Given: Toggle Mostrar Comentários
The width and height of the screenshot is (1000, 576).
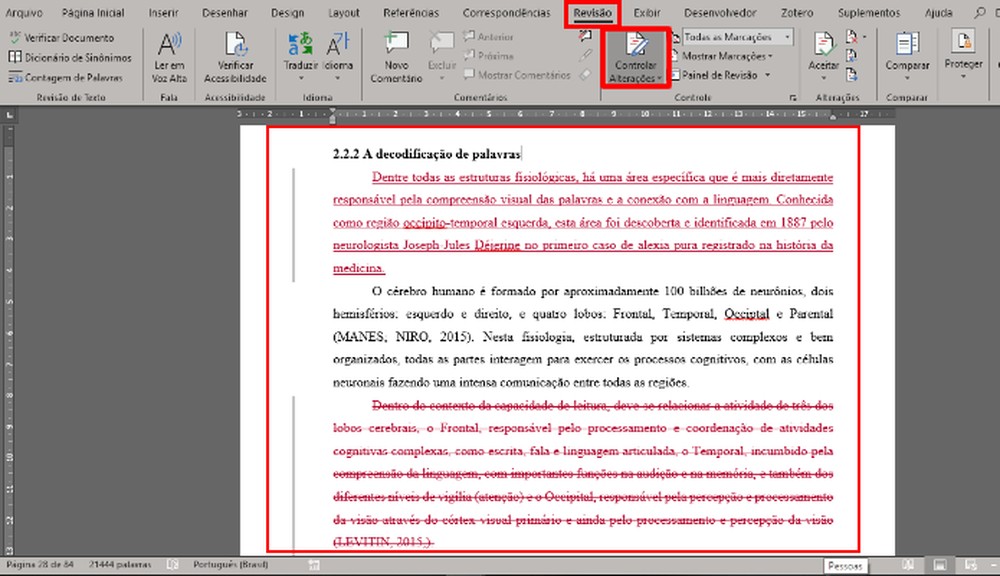Looking at the screenshot, I should click(x=517, y=75).
